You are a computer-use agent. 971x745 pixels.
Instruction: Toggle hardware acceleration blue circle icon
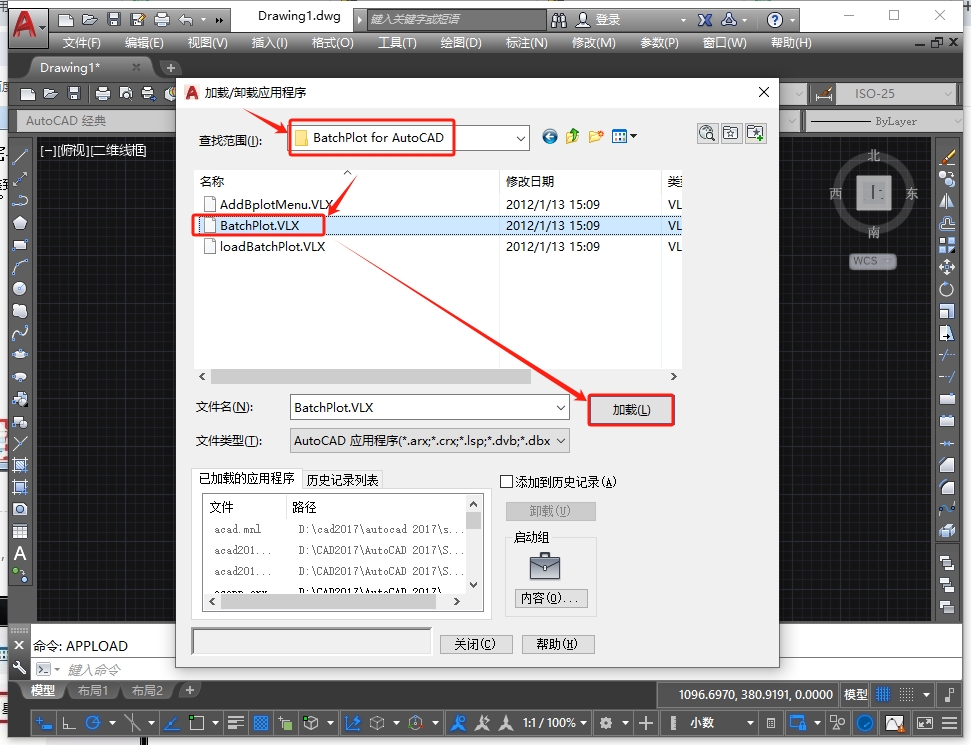pos(865,723)
